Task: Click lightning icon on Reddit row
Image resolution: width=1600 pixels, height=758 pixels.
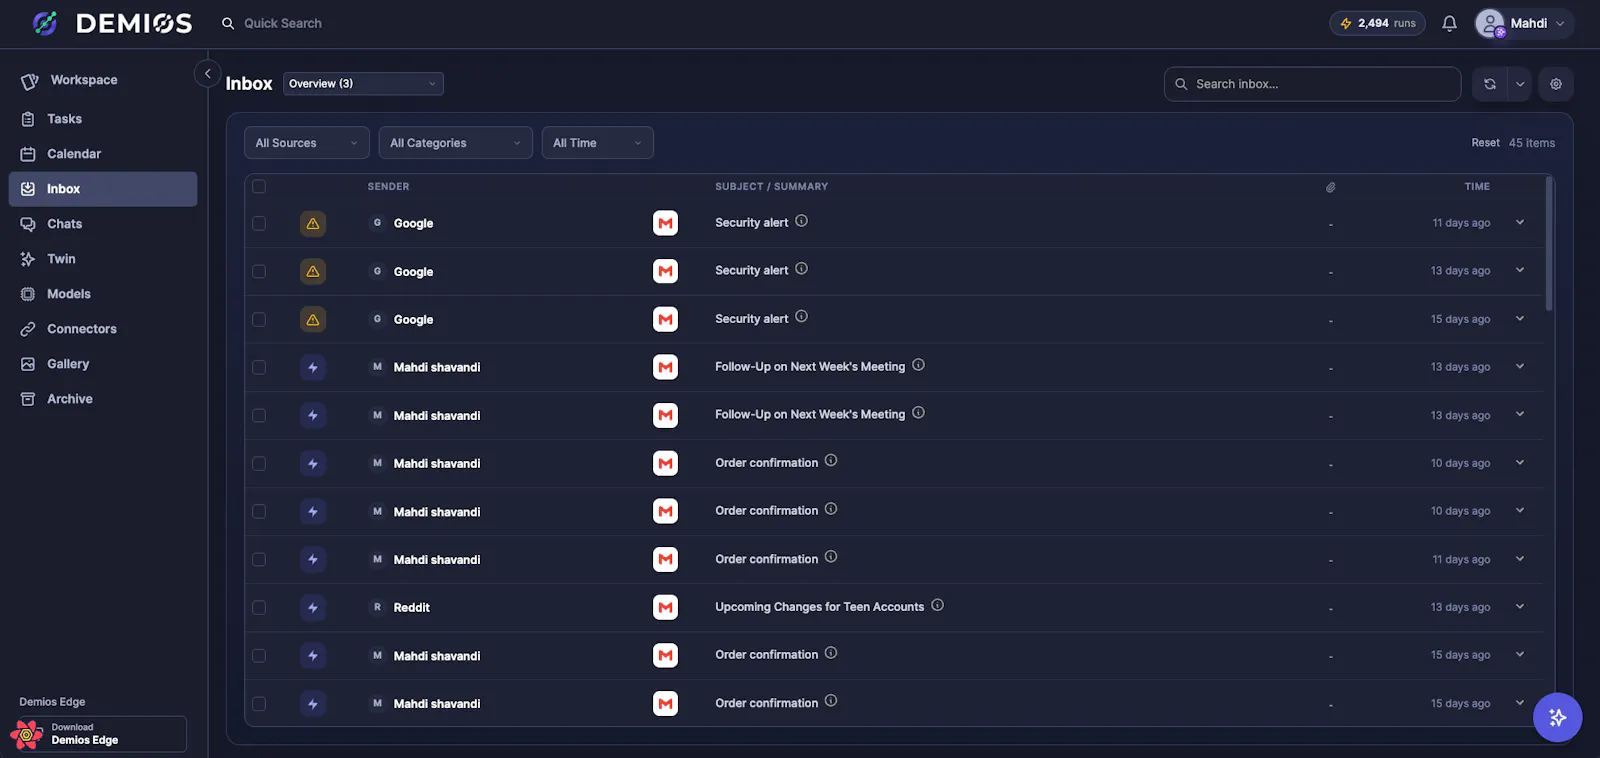Action: point(313,607)
